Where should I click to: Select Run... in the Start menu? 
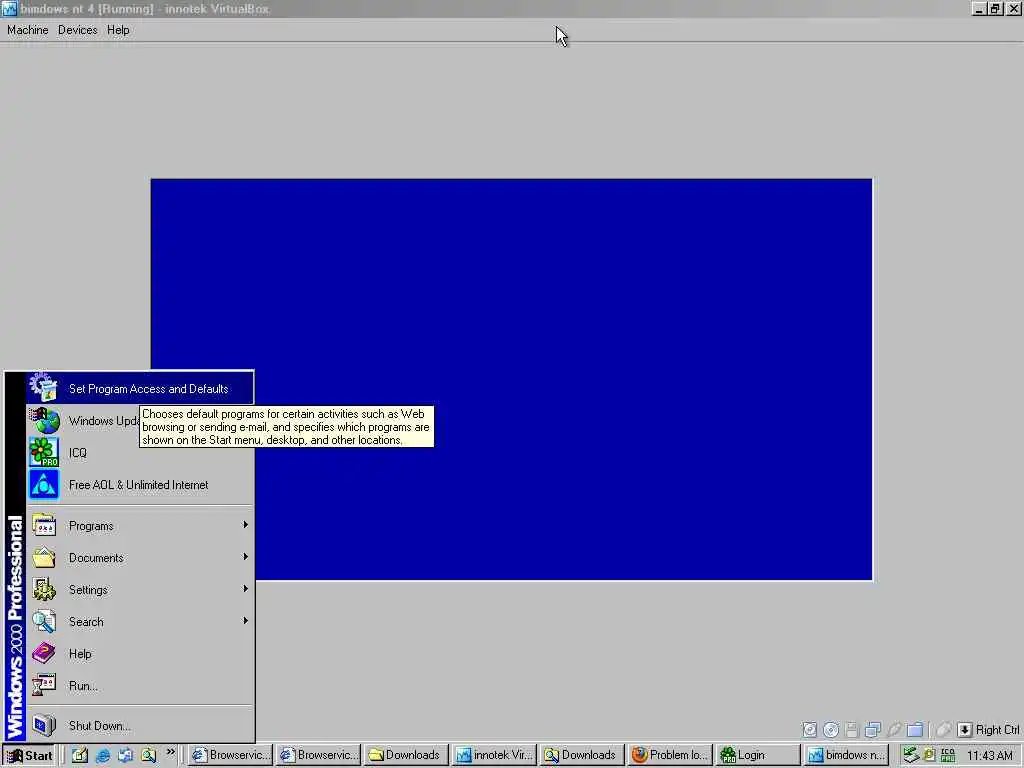(140, 686)
